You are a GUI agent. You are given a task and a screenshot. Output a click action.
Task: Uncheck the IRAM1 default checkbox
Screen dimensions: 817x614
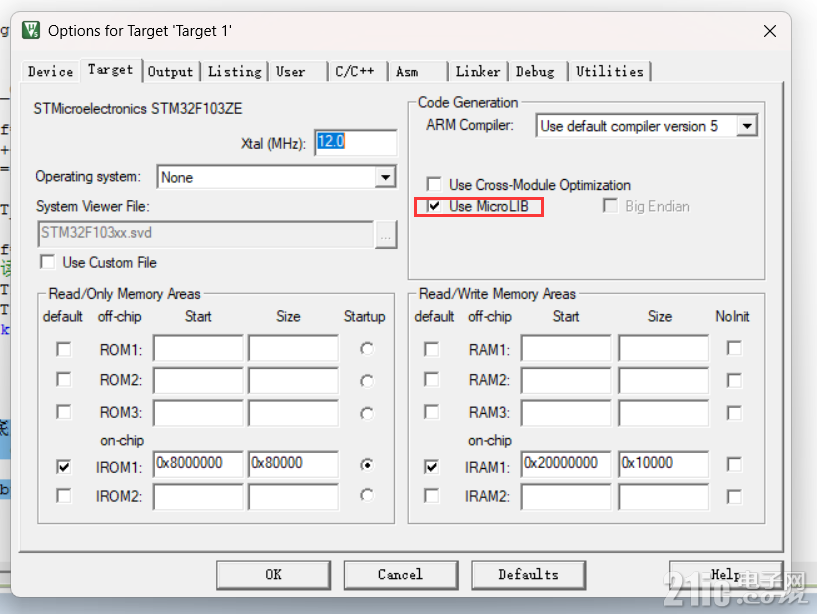(x=431, y=466)
